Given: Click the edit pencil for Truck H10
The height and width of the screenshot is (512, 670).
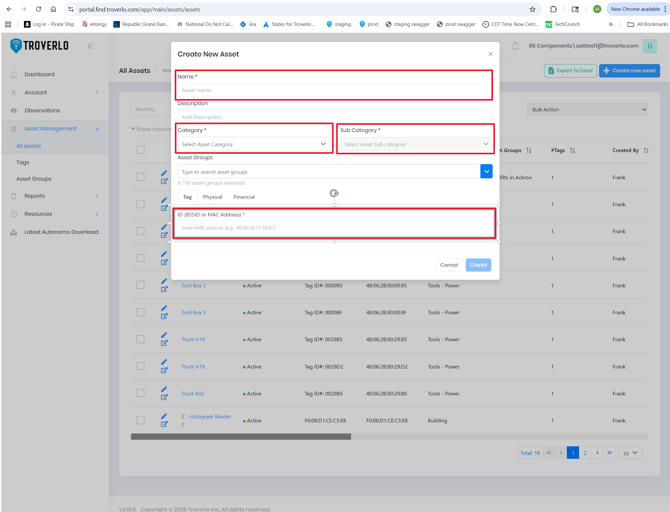Looking at the screenshot, I should (164, 335).
